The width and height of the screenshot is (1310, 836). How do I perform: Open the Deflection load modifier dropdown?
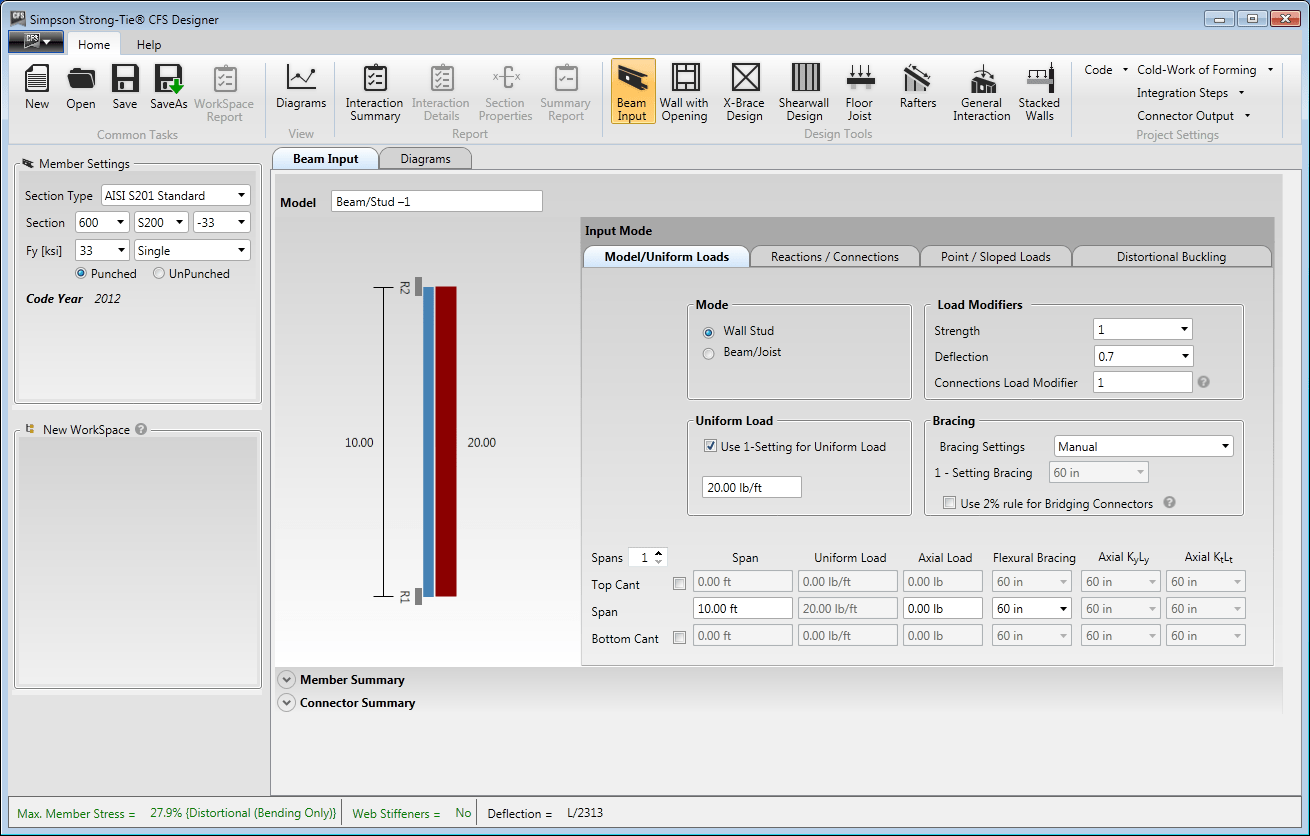1143,356
